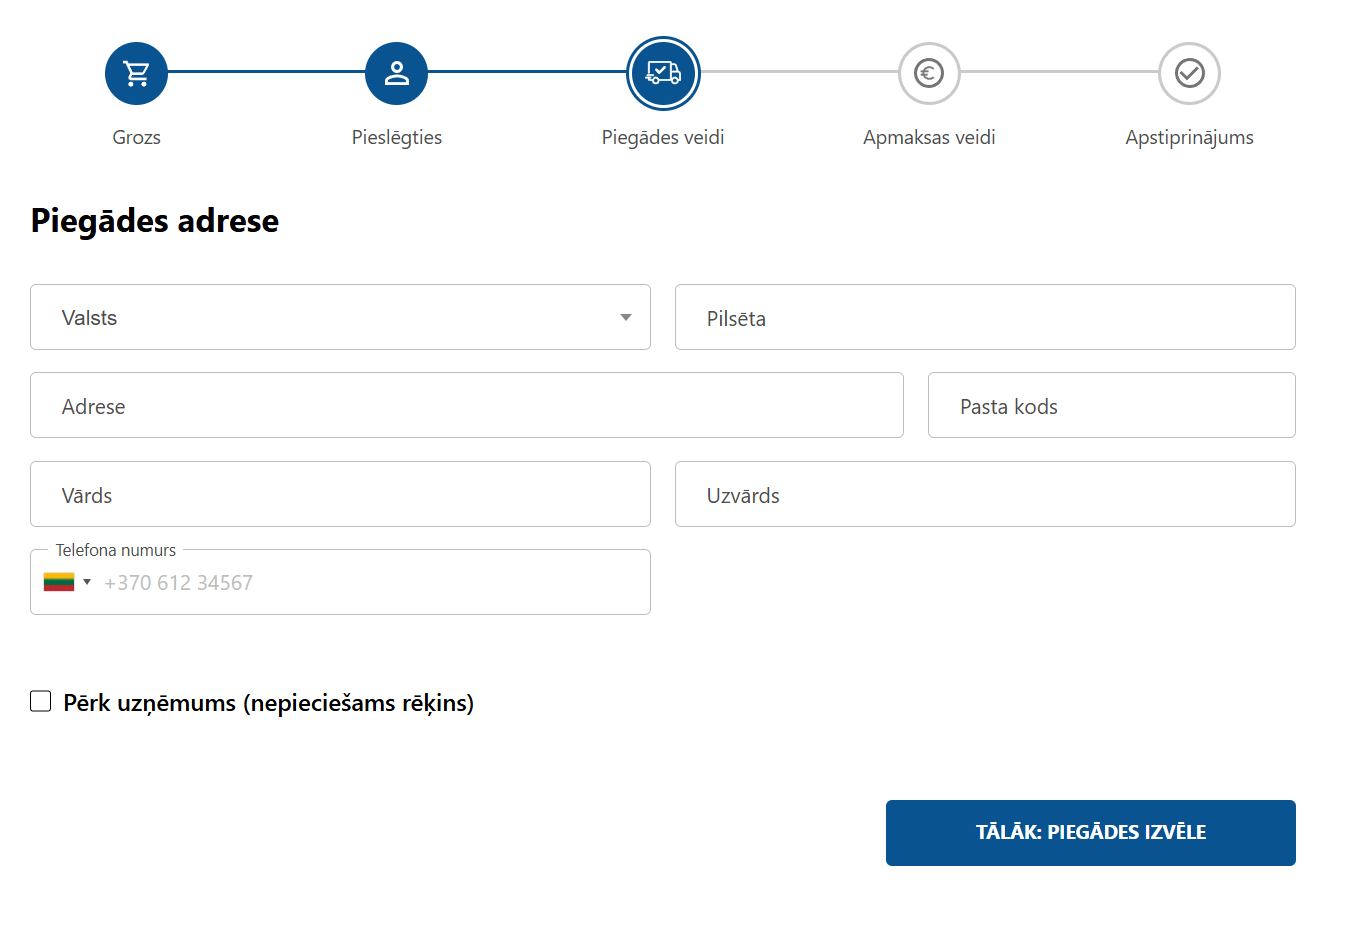Screen dimensions: 1355x929
Task: Open the Apmaksas veidi step label
Action: (929, 137)
